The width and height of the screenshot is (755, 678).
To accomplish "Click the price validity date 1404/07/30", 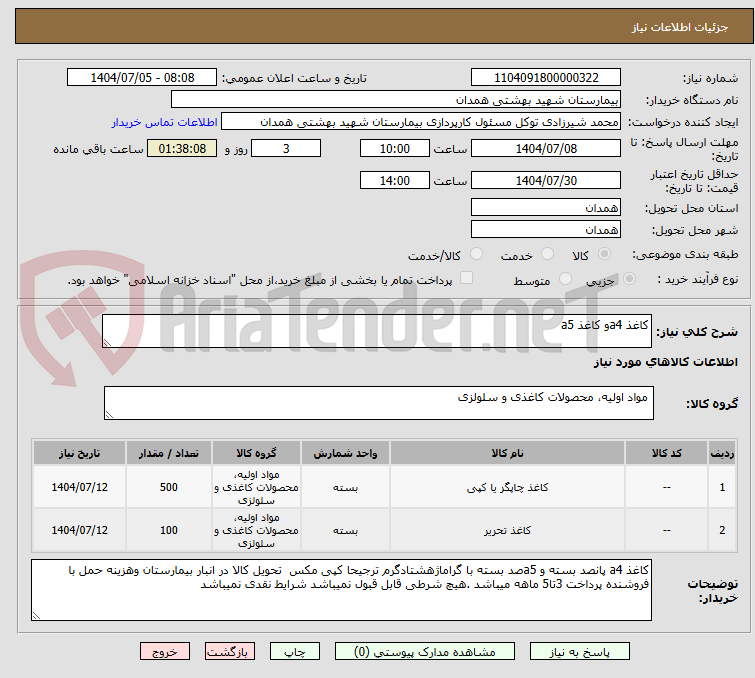I will 546,181.
